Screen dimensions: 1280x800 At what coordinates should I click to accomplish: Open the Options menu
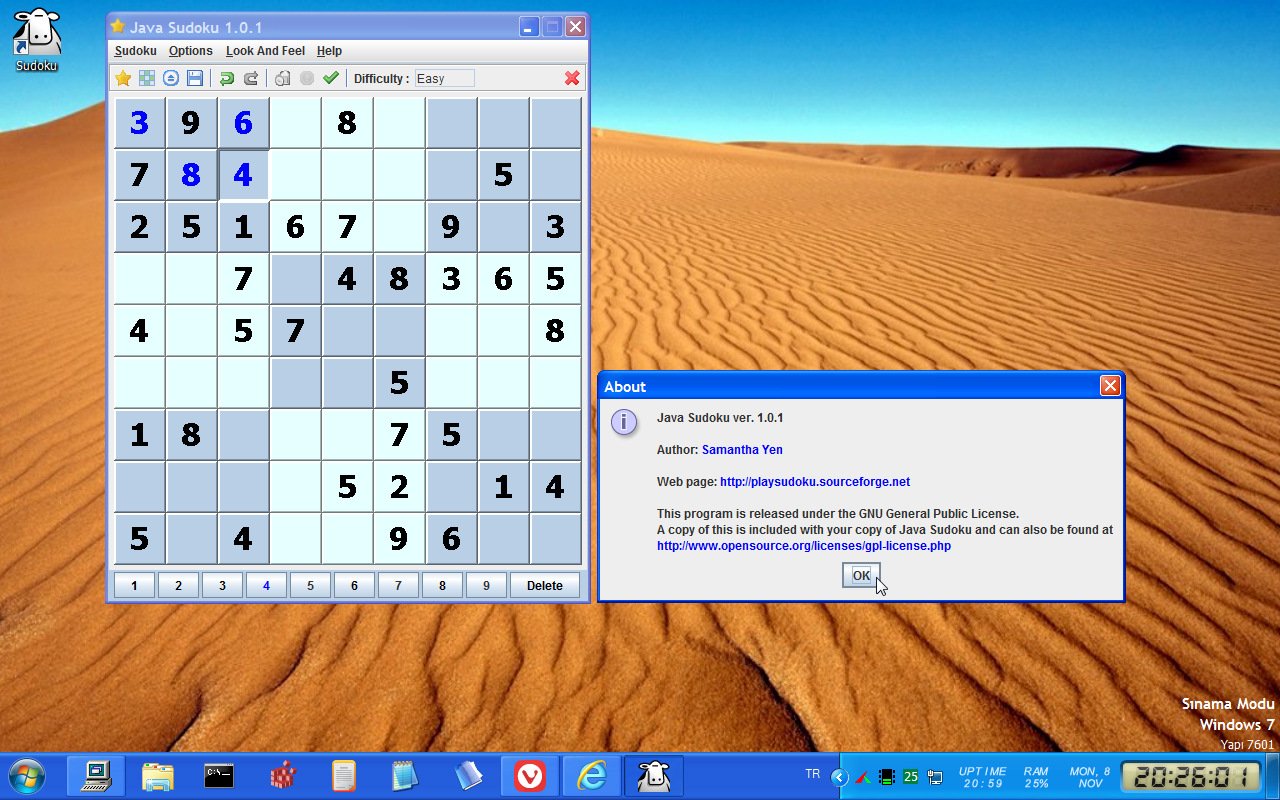coord(190,51)
